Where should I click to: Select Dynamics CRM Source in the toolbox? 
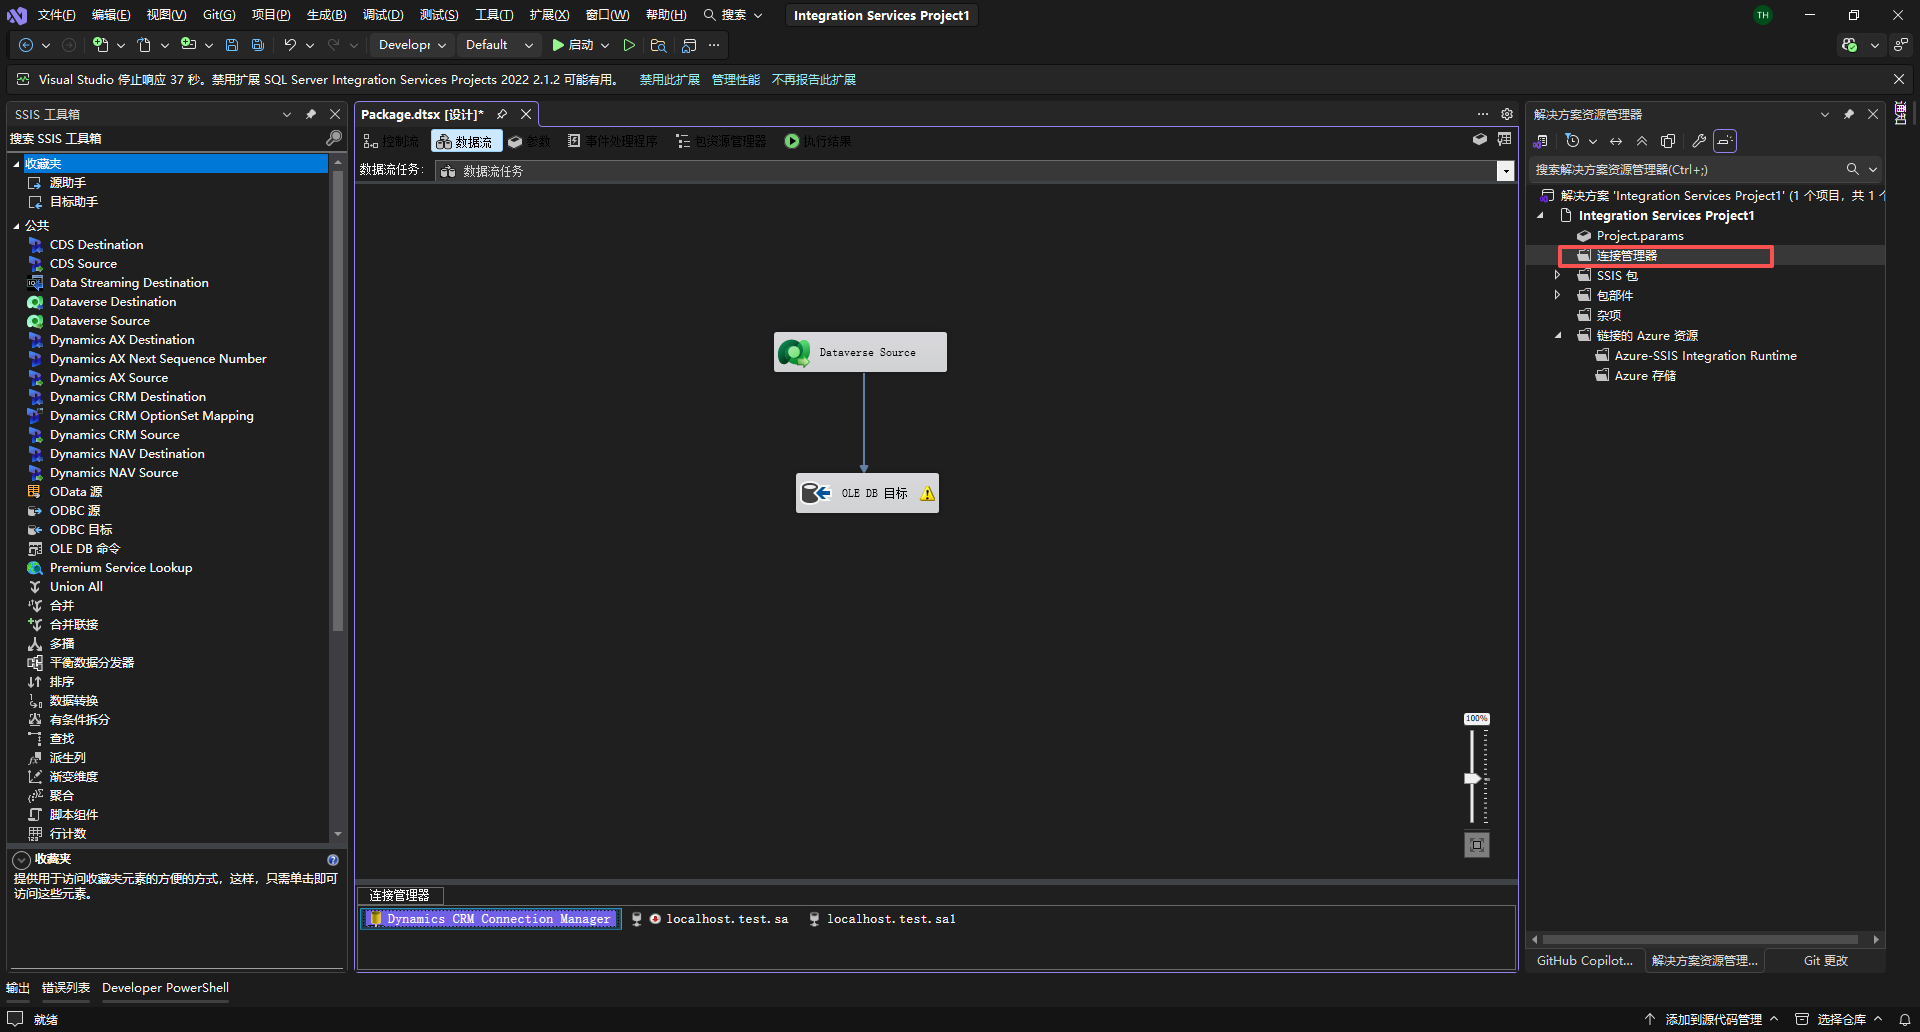115,435
